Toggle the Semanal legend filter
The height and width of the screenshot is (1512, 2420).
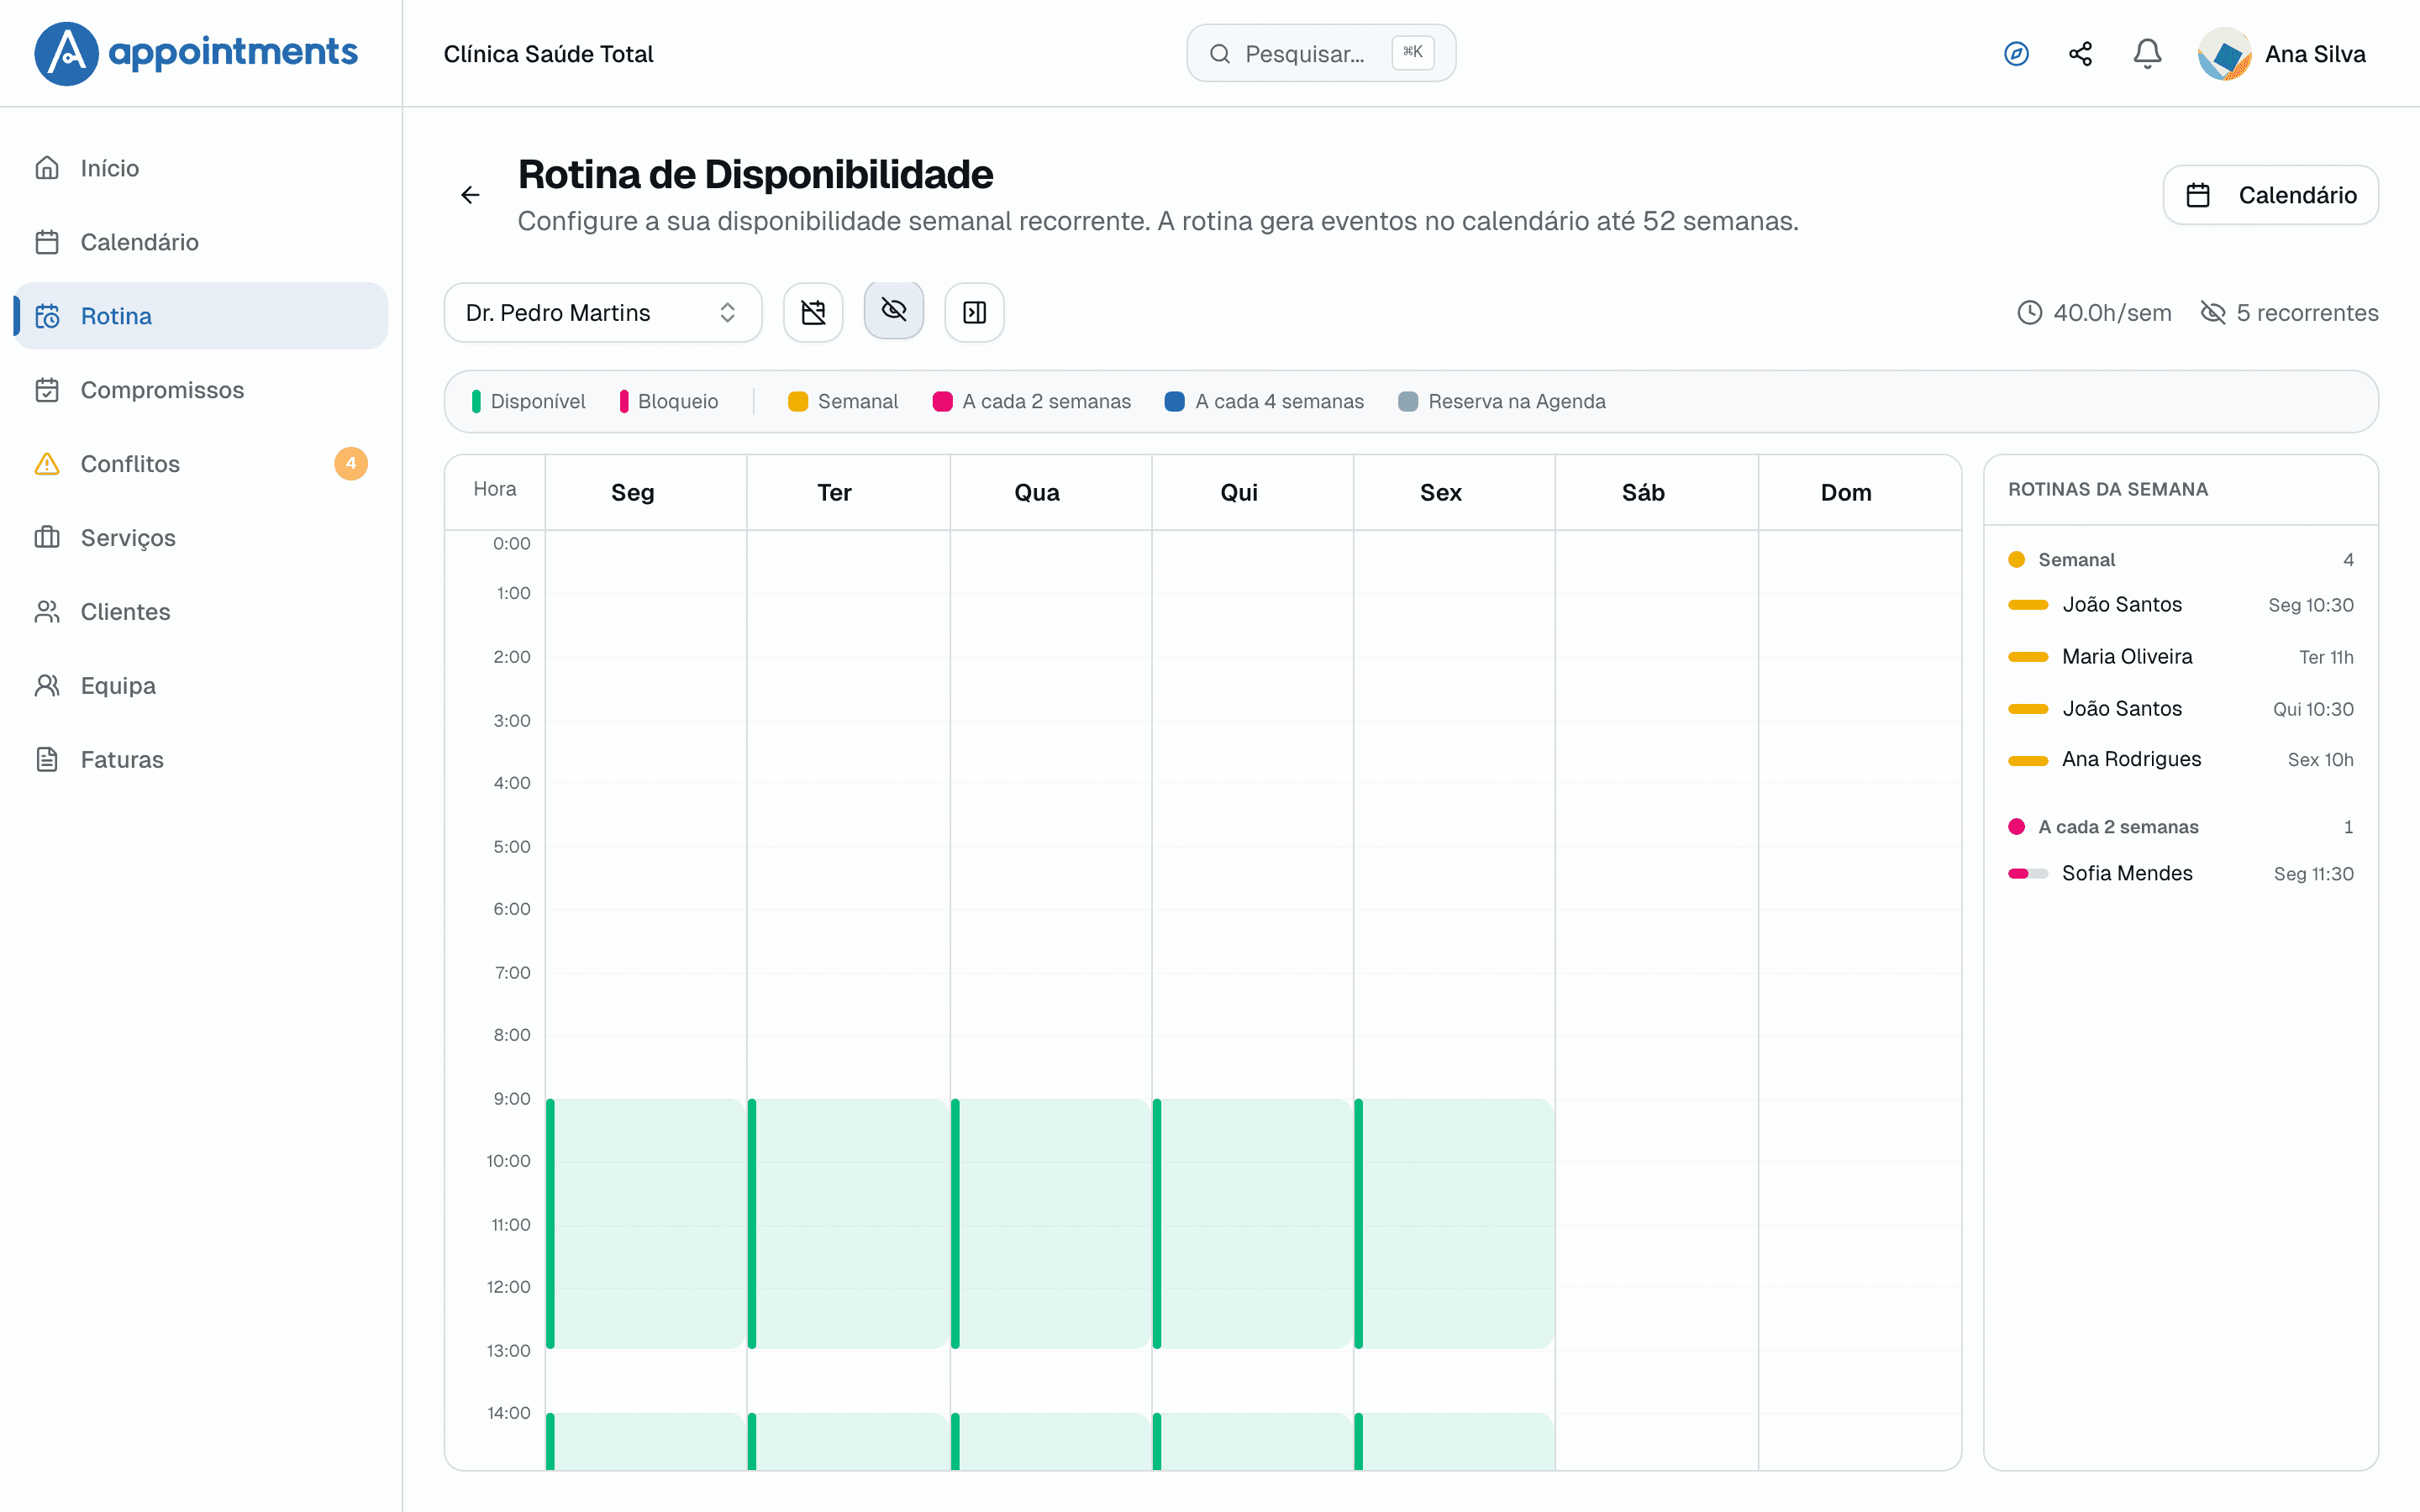tap(843, 401)
